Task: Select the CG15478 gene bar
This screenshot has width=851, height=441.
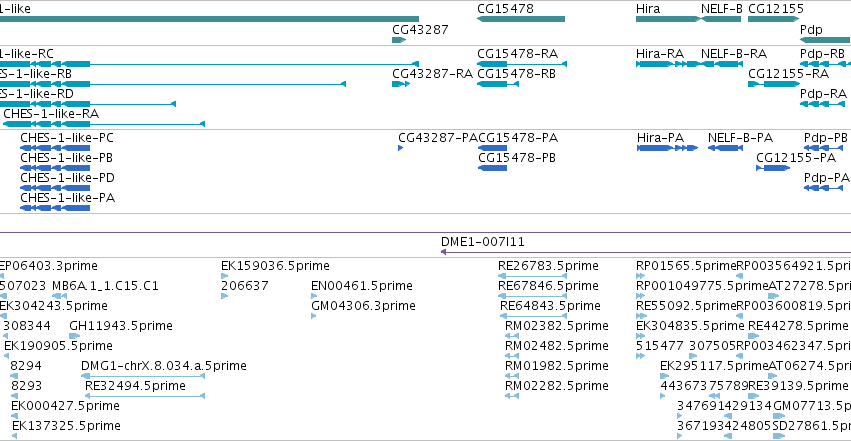Action: [521, 19]
